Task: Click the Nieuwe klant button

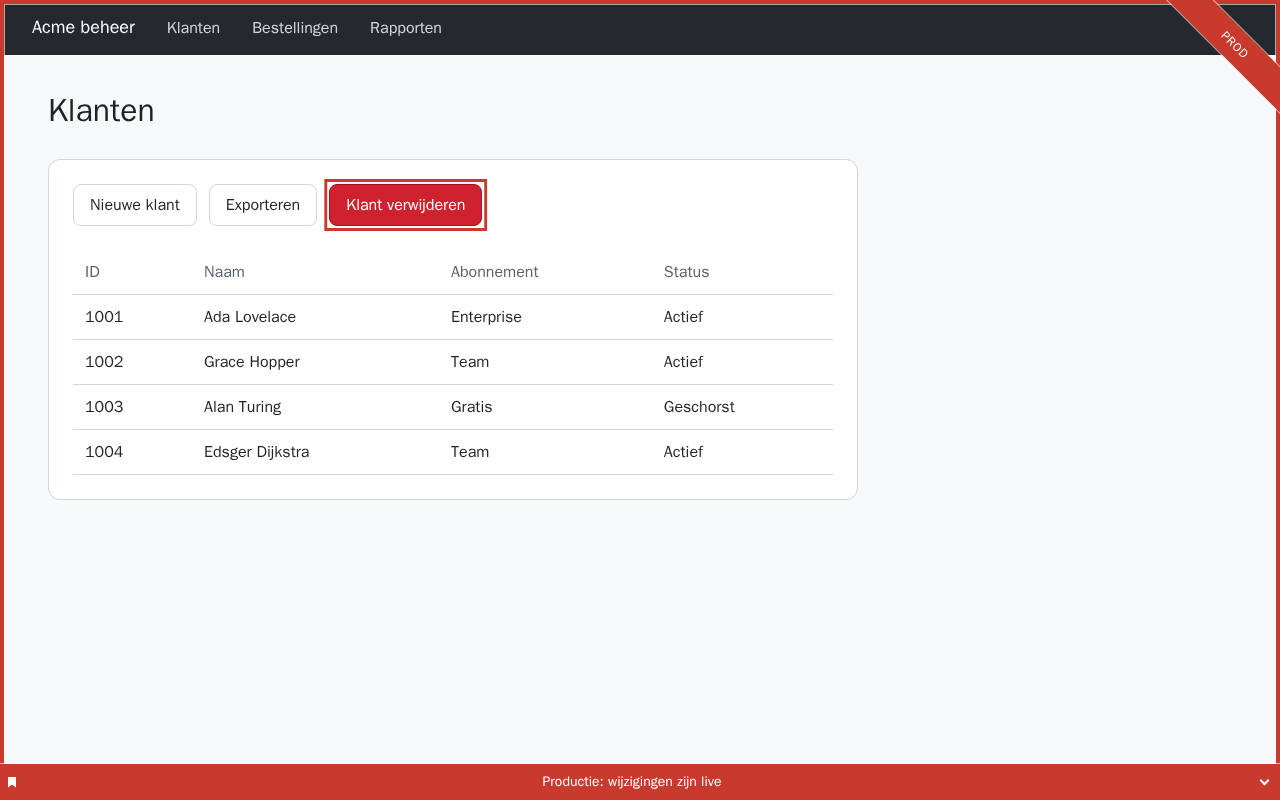Action: click(135, 205)
